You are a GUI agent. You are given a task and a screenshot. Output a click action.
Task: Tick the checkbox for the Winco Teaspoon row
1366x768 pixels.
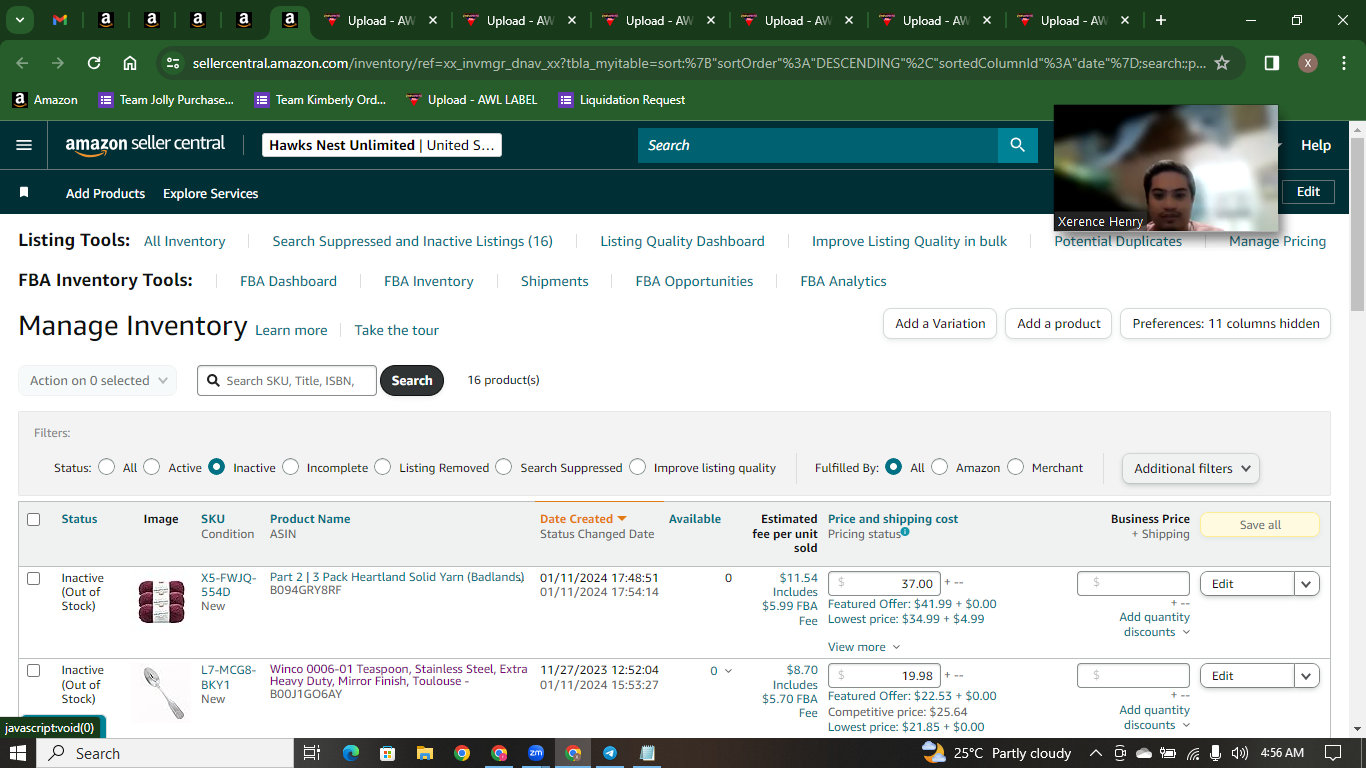(34, 670)
